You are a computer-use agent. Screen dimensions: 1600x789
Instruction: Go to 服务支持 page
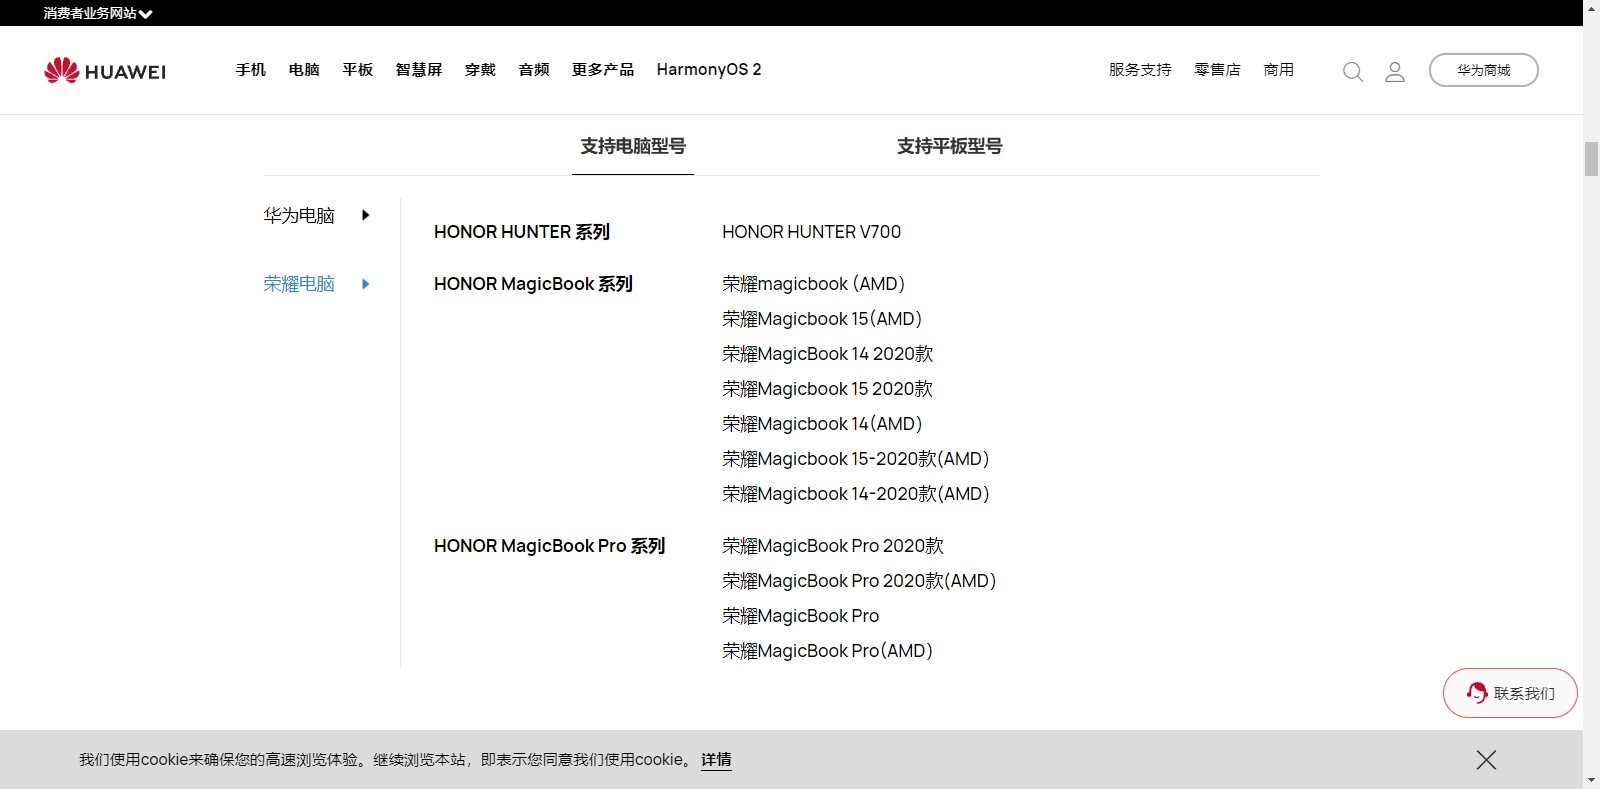(x=1140, y=70)
